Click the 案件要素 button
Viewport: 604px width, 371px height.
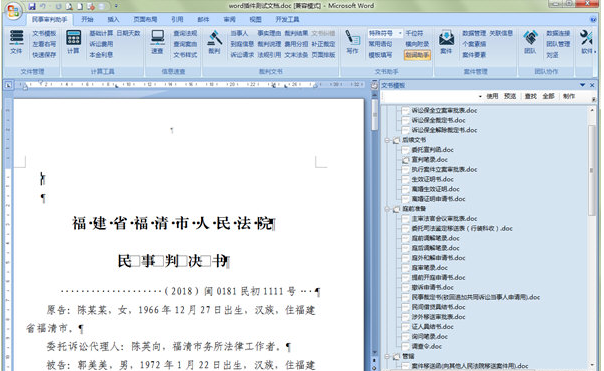click(474, 55)
